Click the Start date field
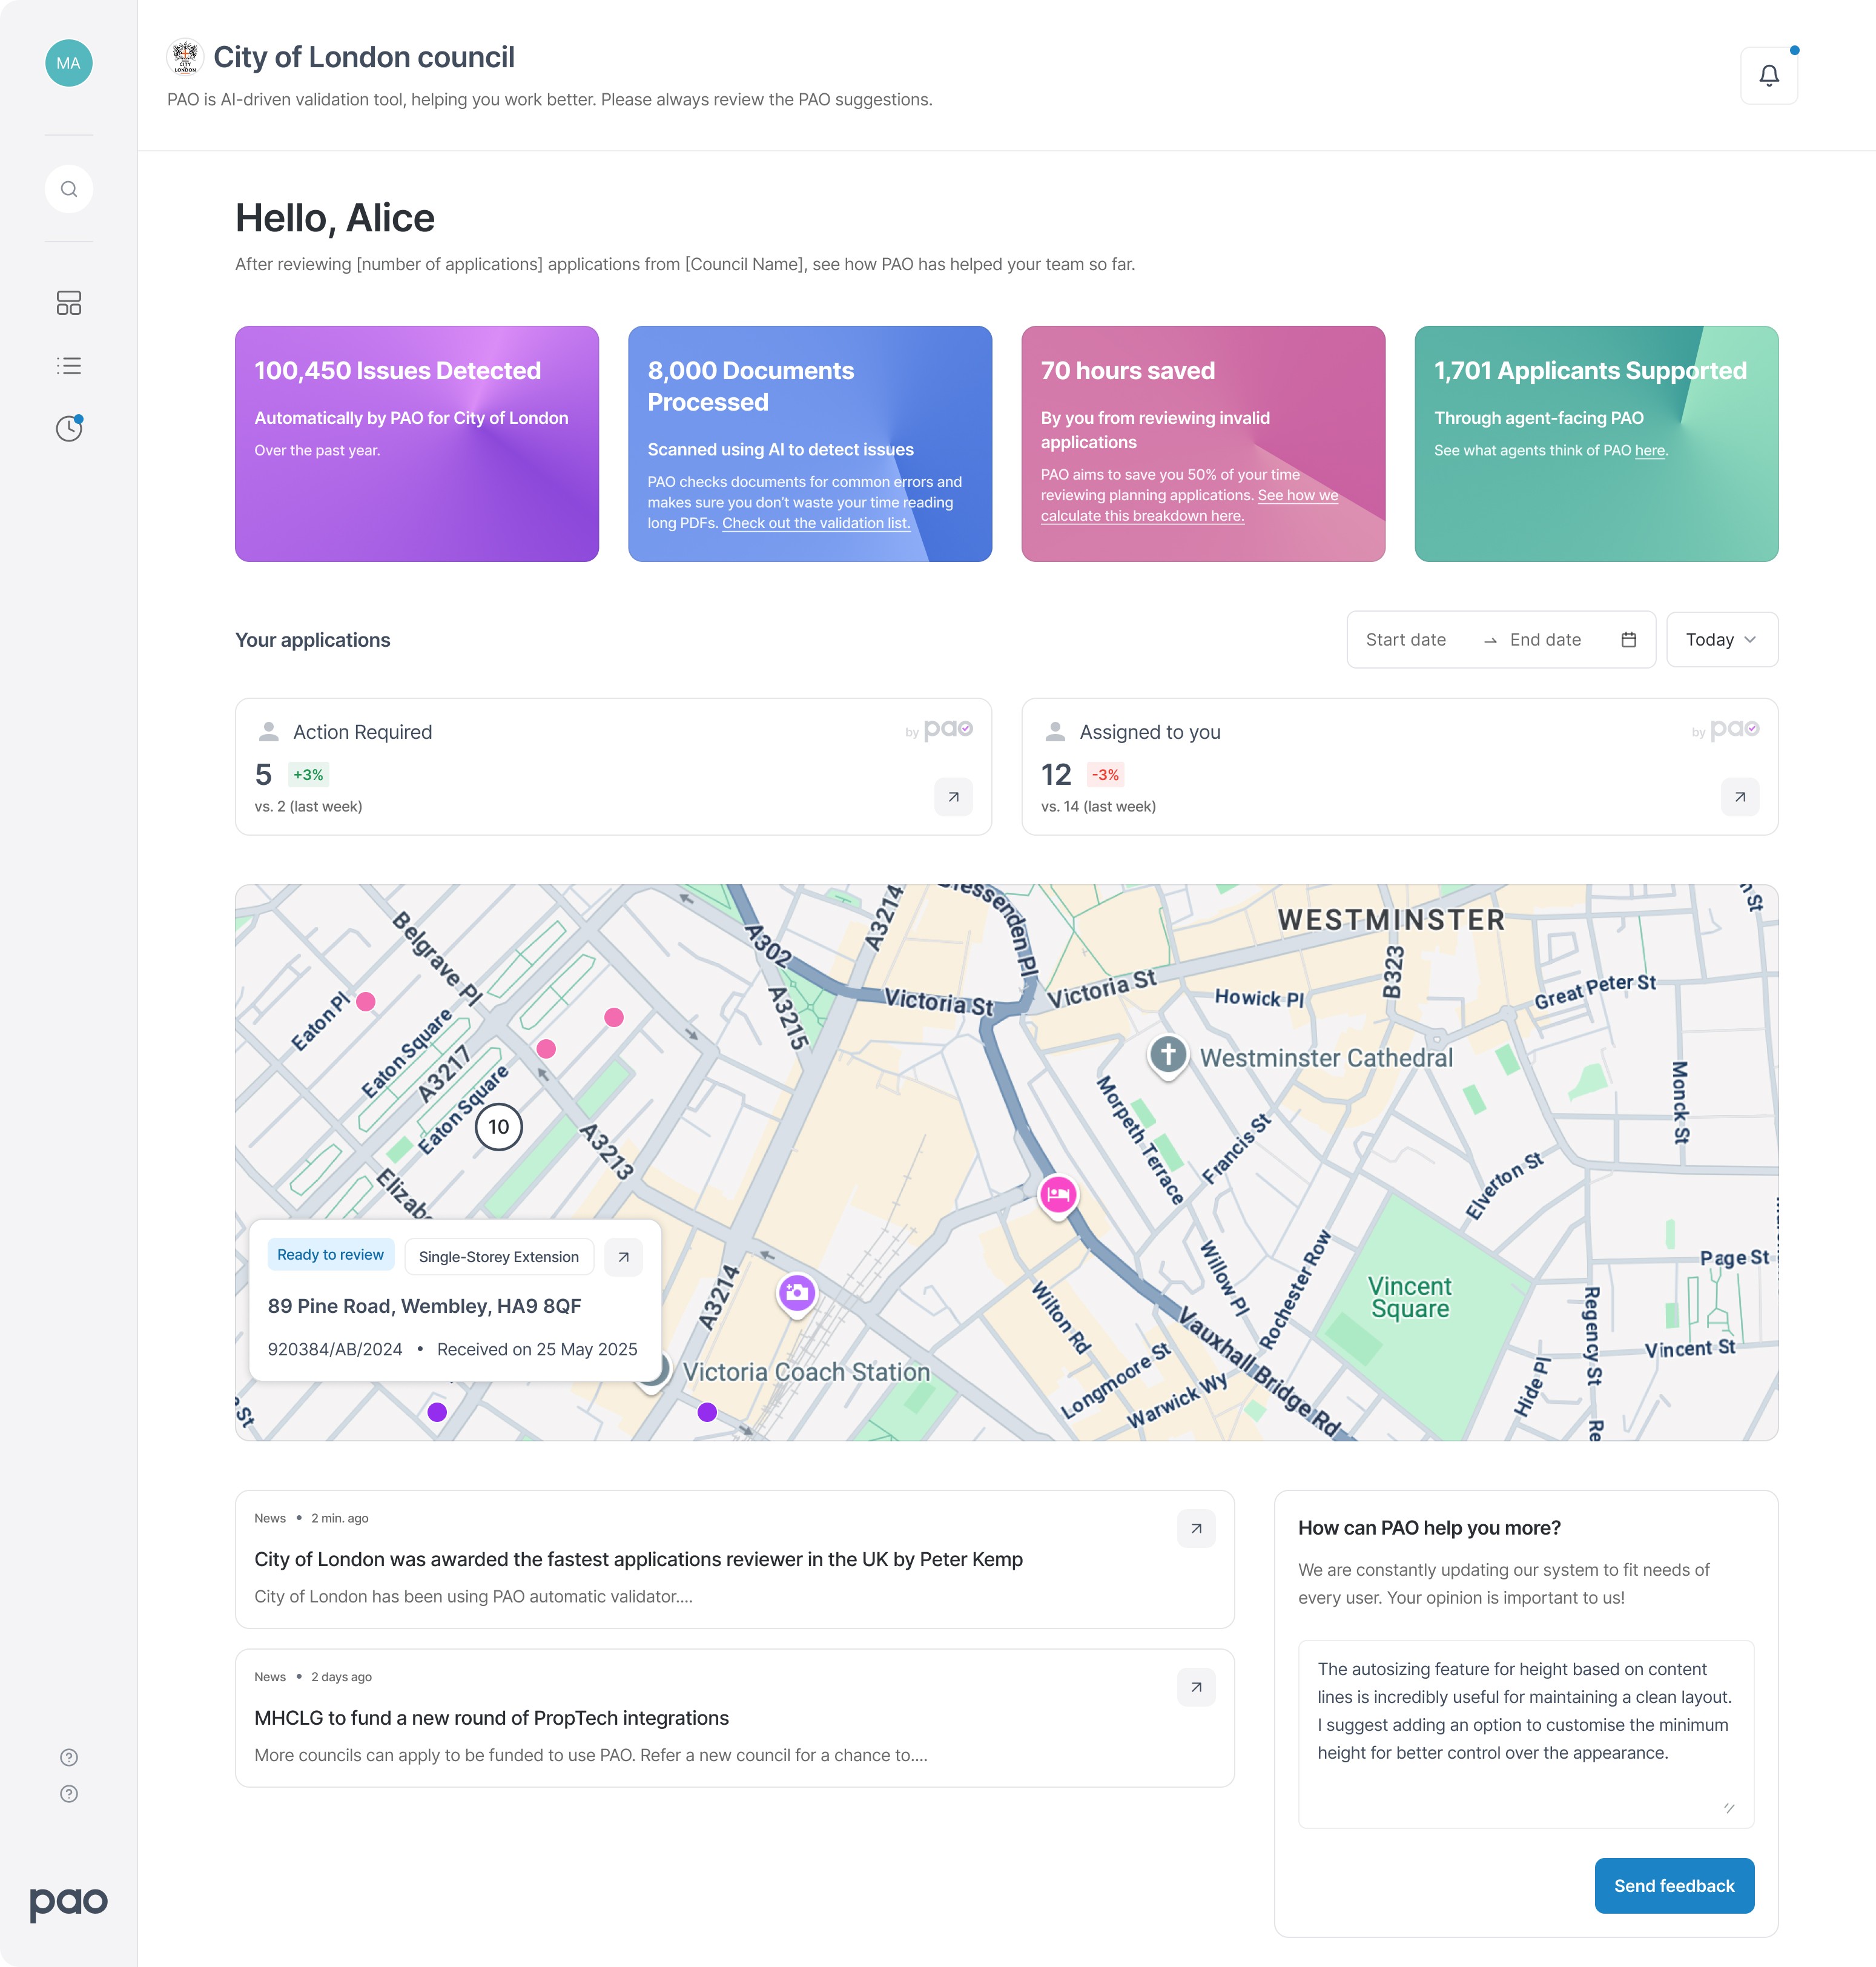Viewport: 1876px width, 1967px height. (x=1406, y=640)
